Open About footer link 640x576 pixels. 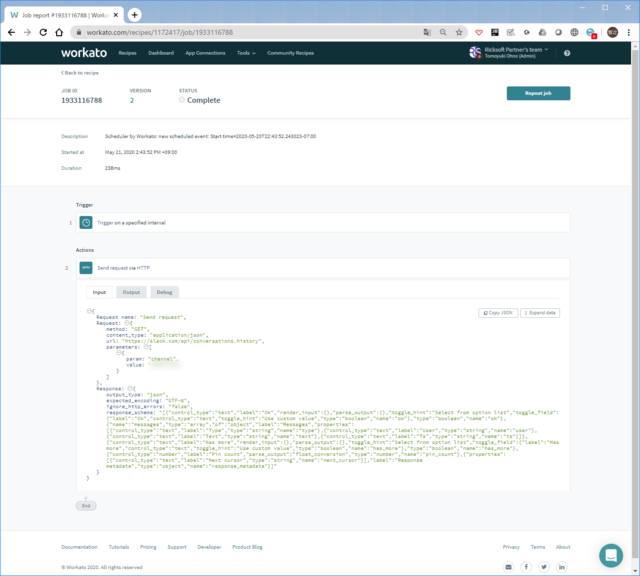point(563,547)
